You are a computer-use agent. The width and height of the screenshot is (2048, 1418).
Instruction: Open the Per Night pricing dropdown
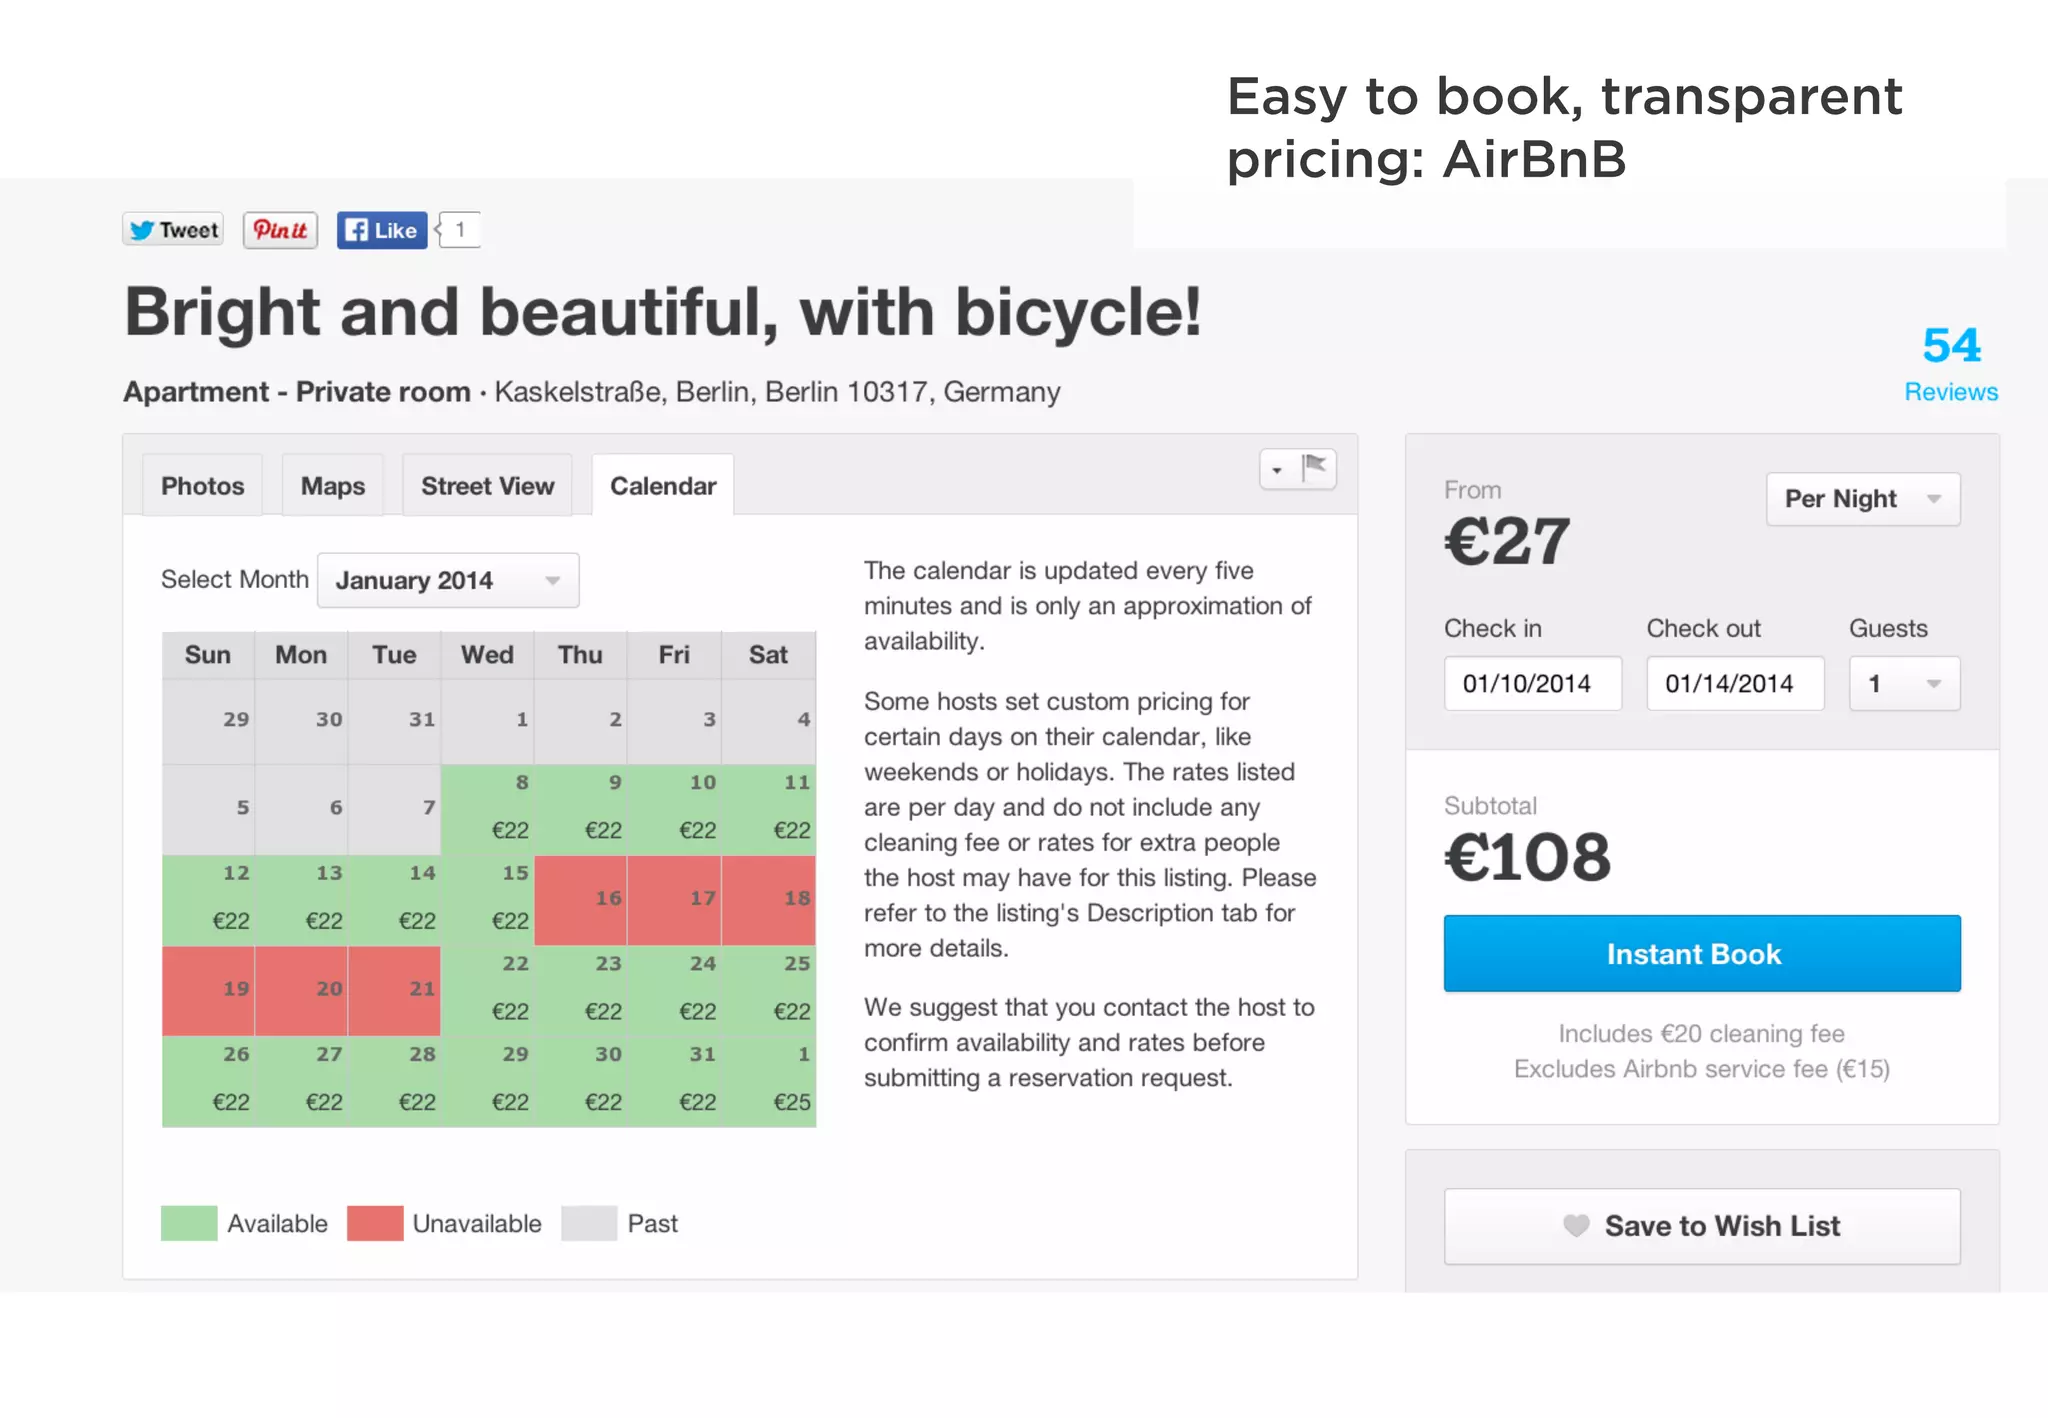(x=1863, y=498)
